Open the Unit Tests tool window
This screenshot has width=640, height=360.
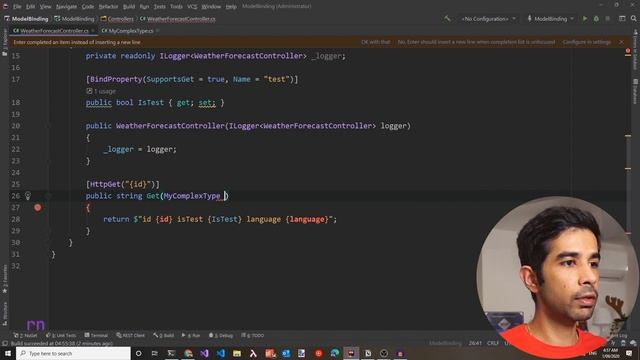(x=61, y=336)
